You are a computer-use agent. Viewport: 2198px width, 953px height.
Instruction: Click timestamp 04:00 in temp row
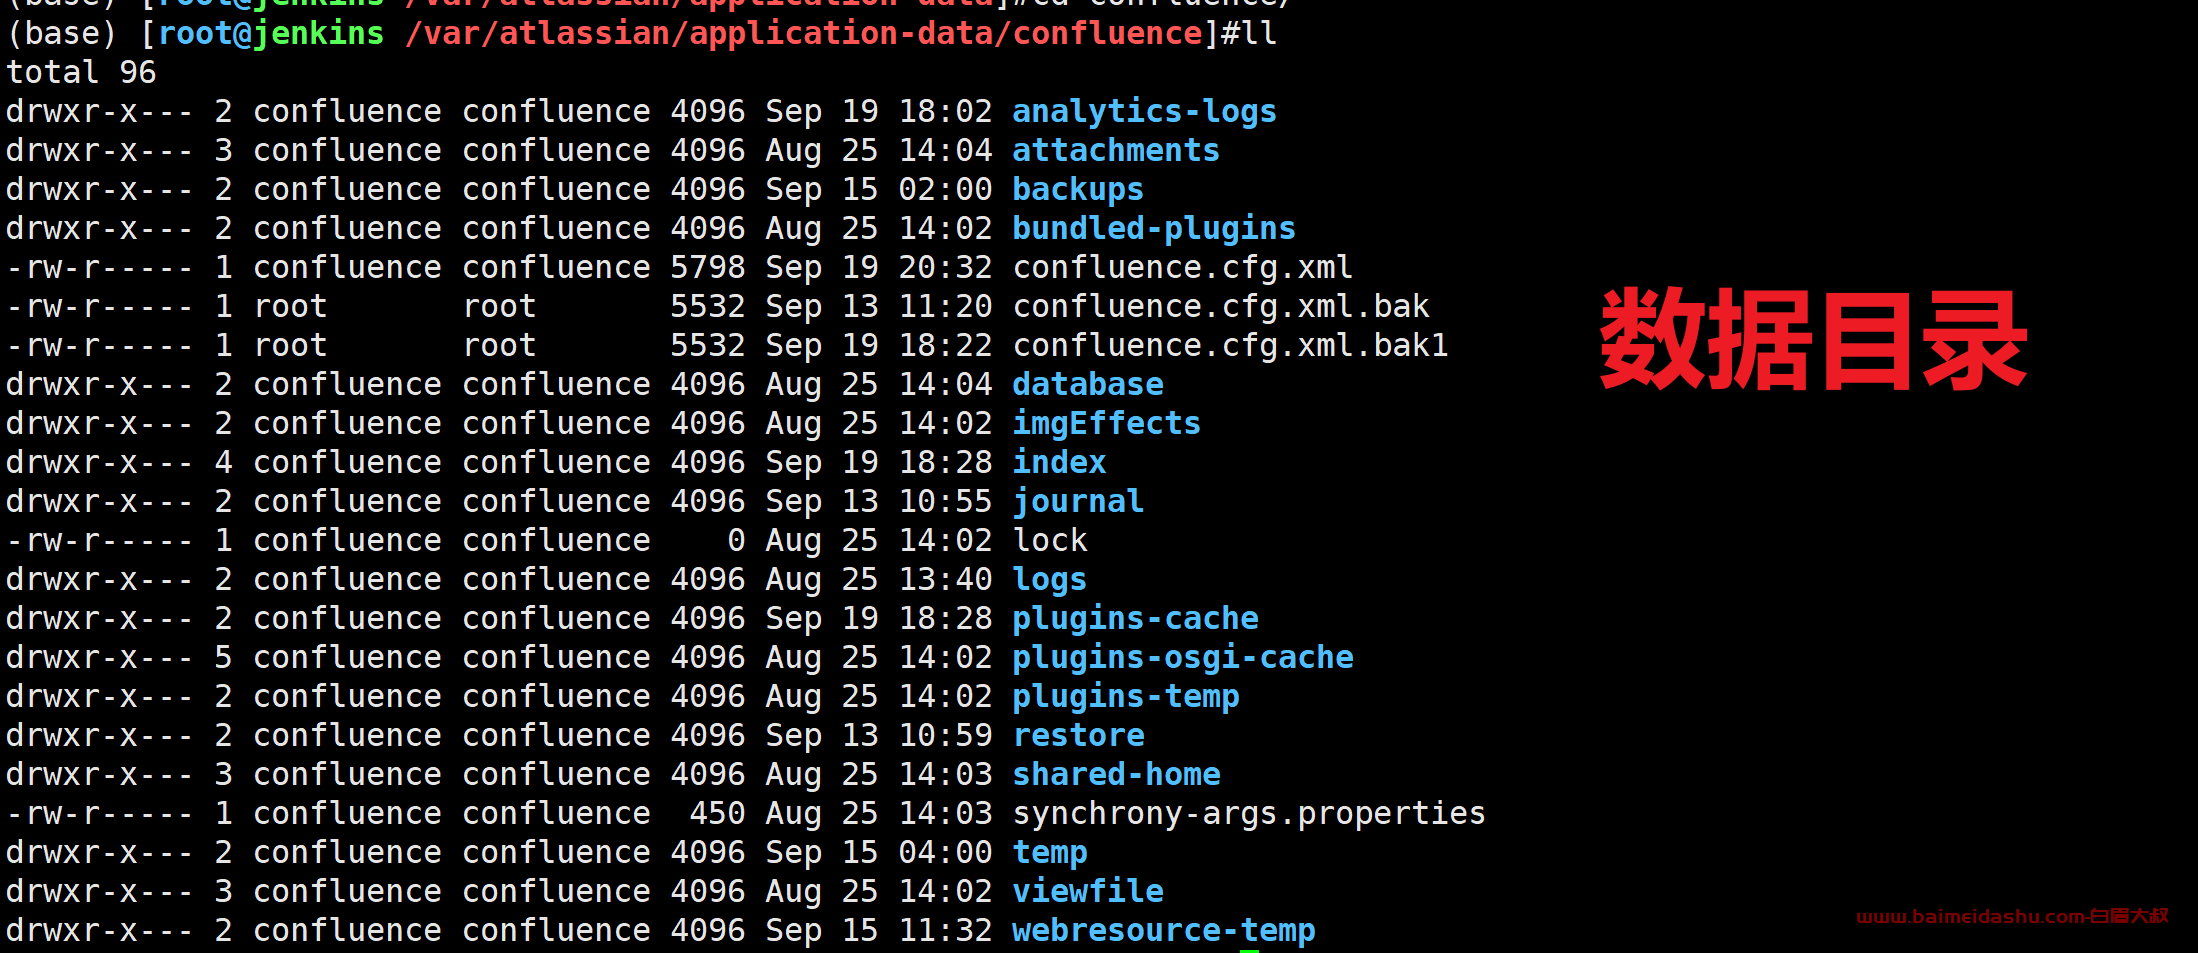(x=945, y=853)
